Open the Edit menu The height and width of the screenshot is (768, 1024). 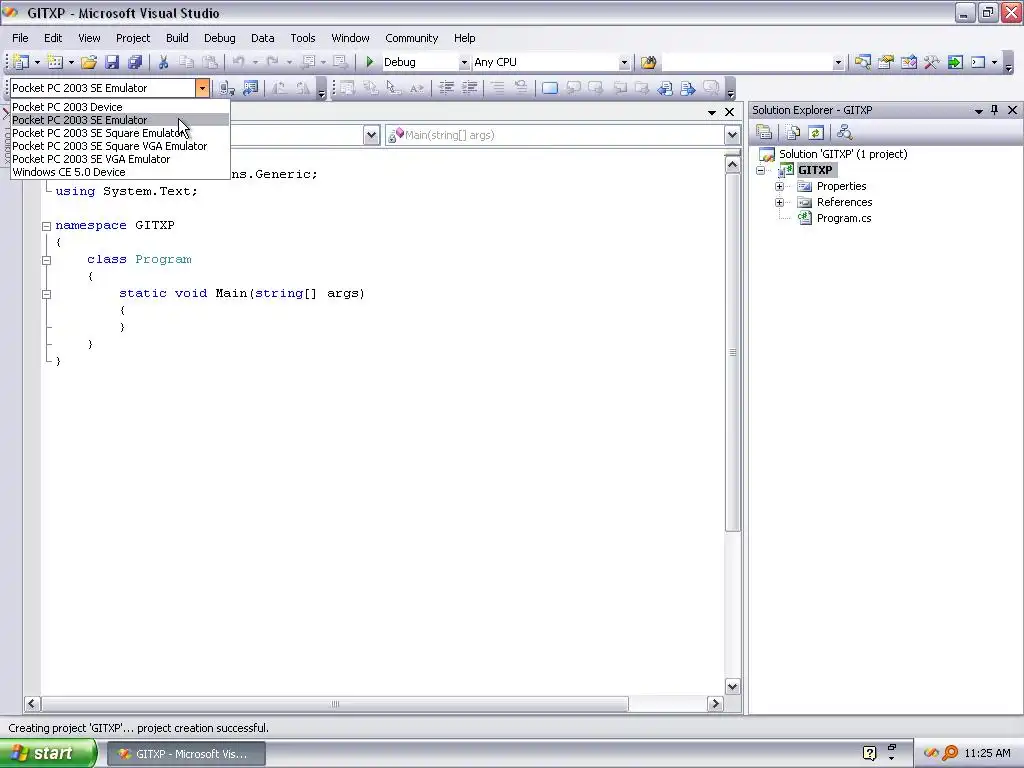pyautogui.click(x=53, y=38)
